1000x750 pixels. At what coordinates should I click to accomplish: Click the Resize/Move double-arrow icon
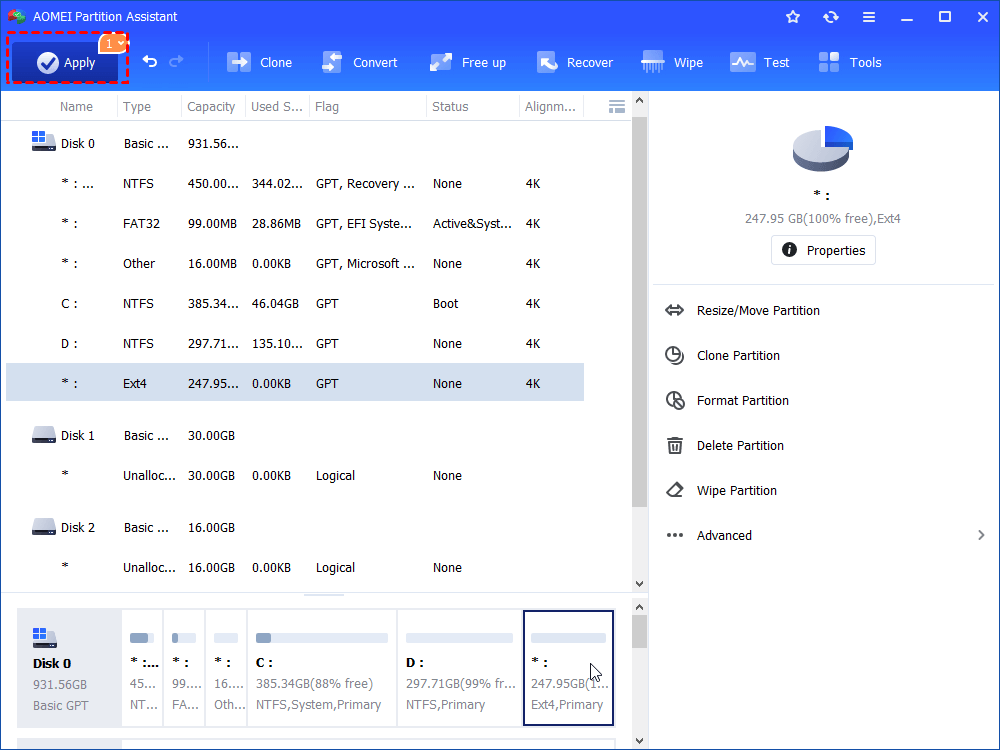tap(675, 311)
